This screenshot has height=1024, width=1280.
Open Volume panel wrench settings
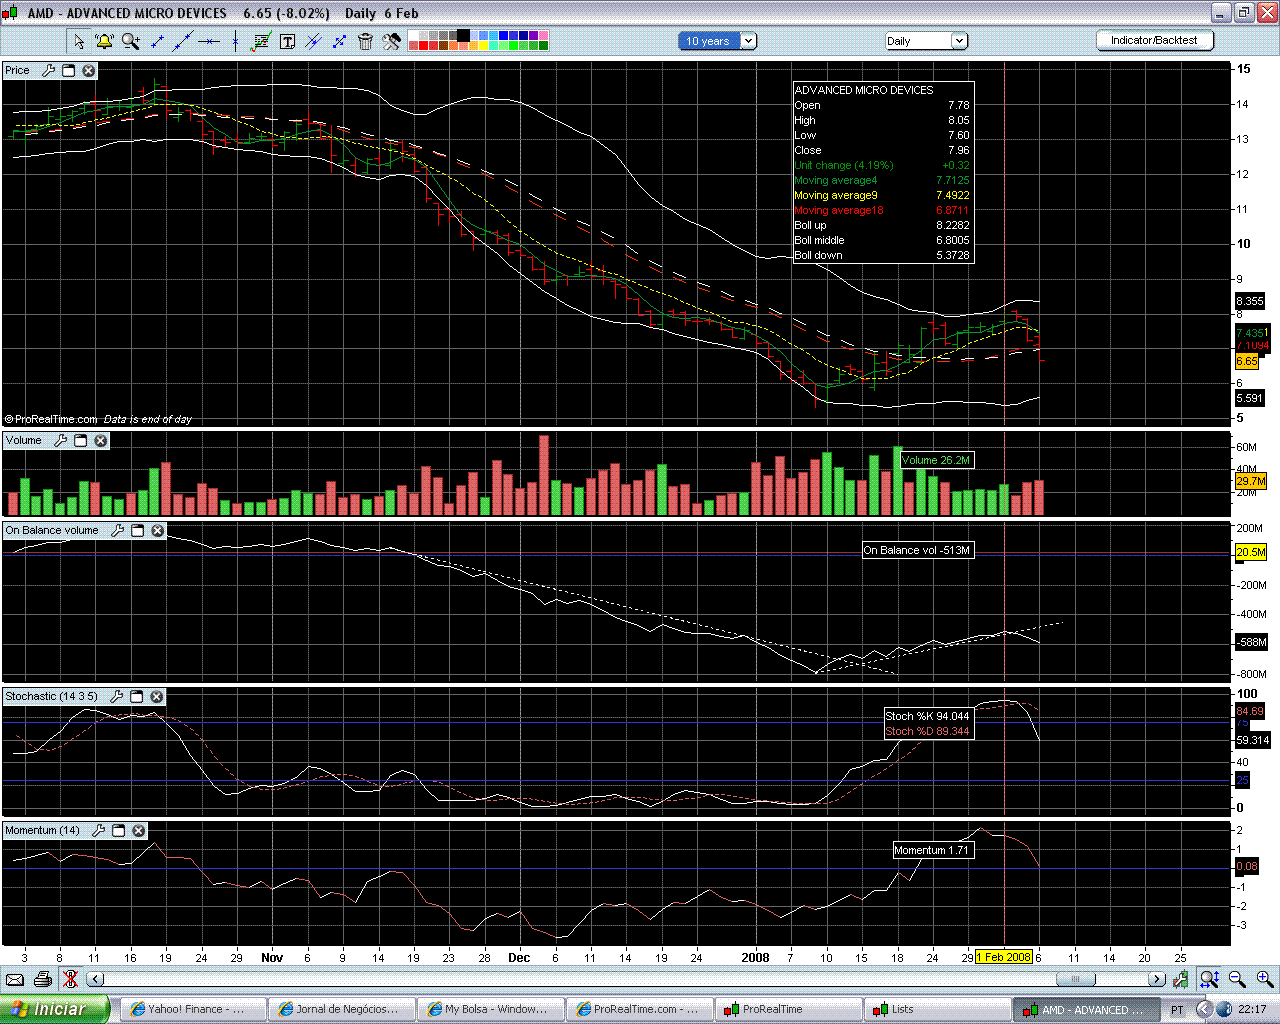tap(60, 440)
